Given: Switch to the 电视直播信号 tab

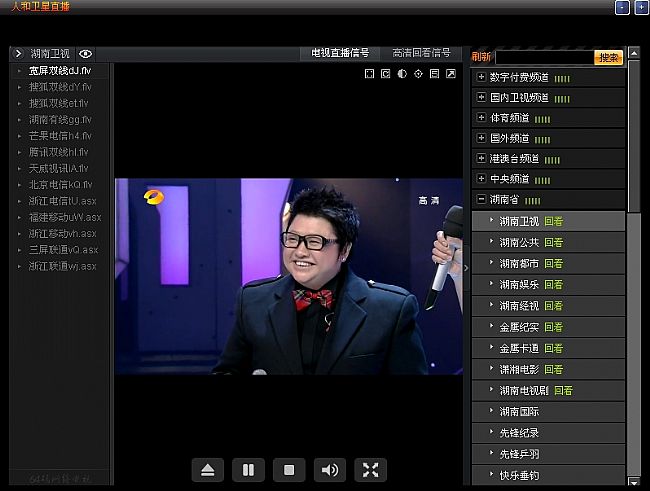Looking at the screenshot, I should [x=340, y=53].
